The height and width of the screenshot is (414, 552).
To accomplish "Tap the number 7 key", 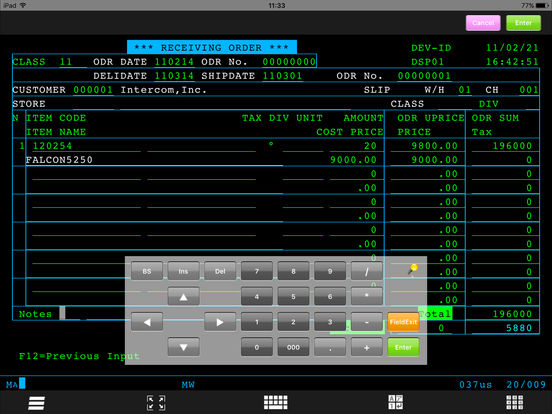I will 257,271.
